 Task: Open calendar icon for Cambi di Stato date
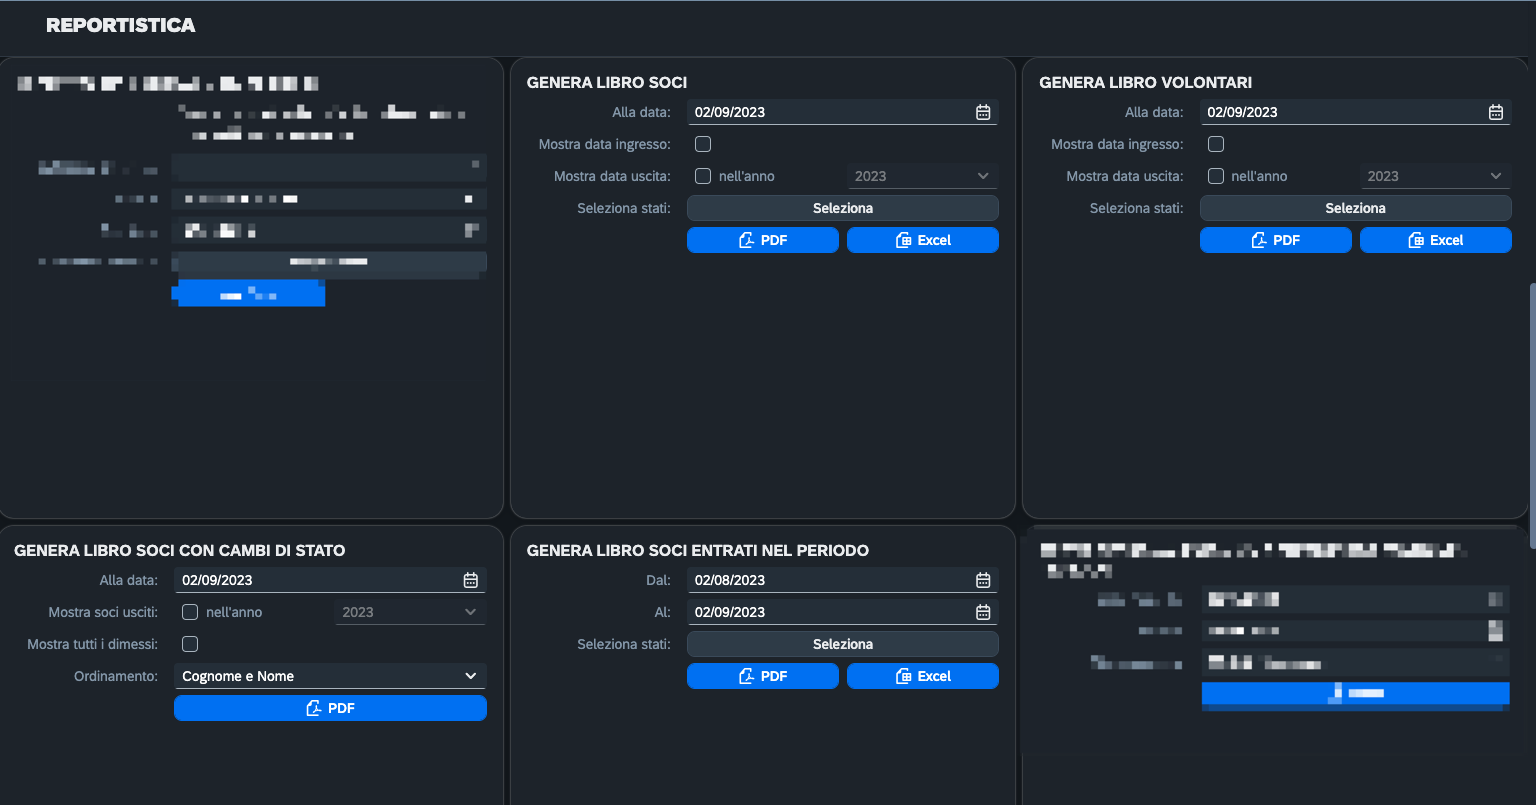tap(471, 580)
